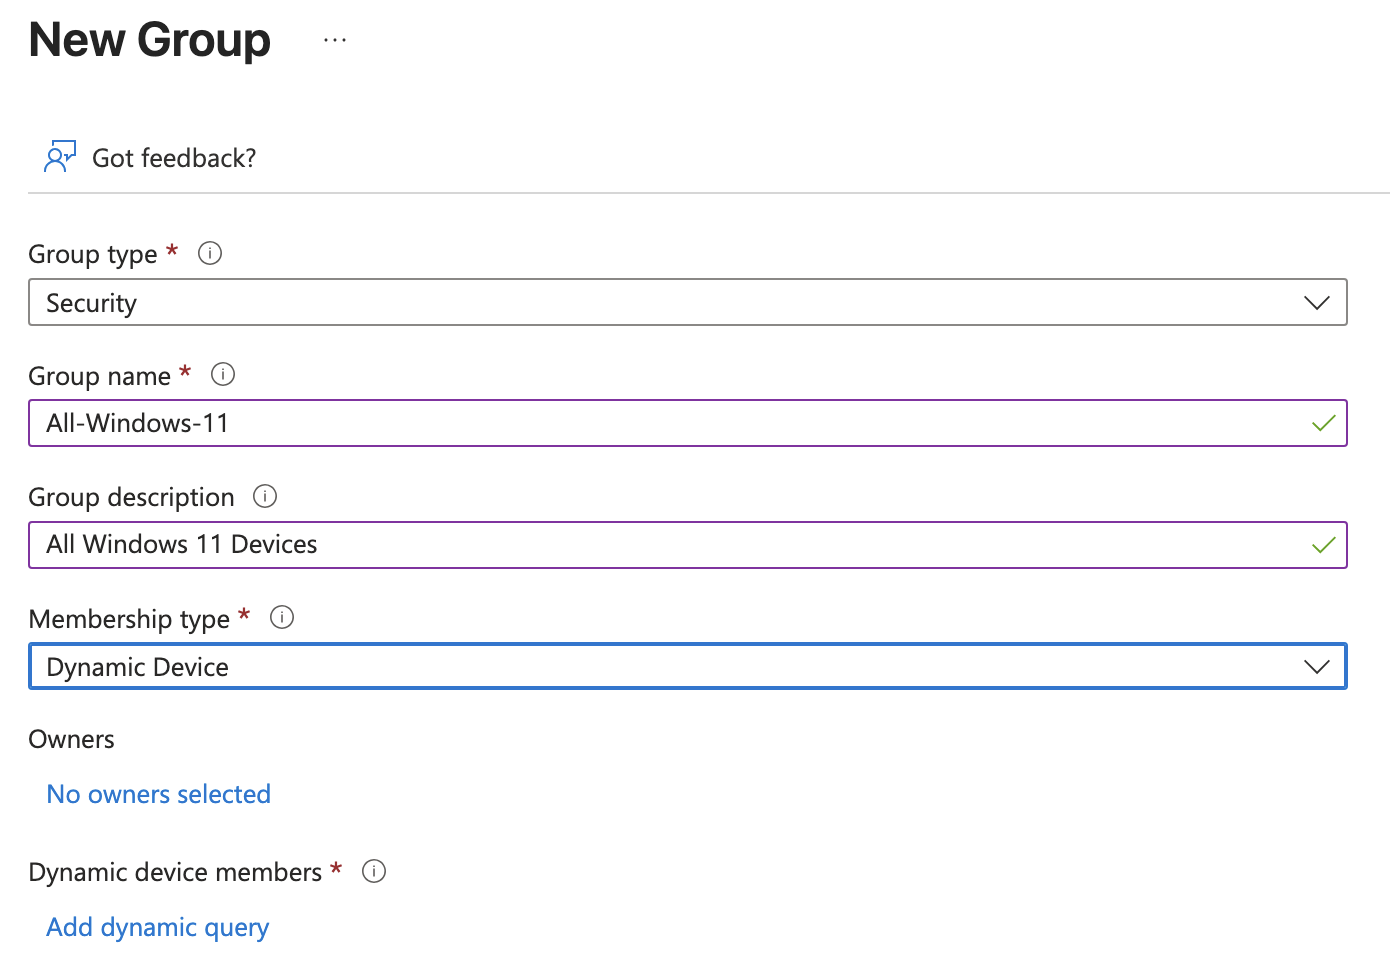Focus the Group description input field
The height and width of the screenshot is (968, 1390).
click(x=600, y=545)
